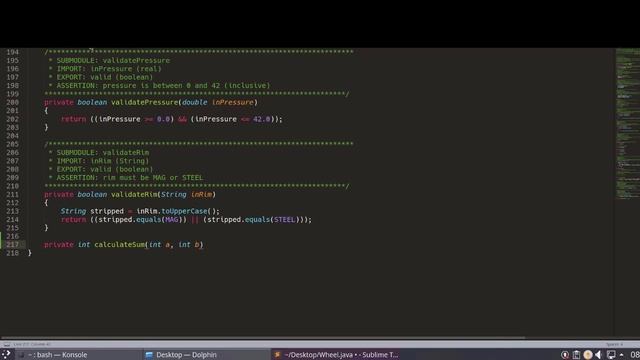Click the 42.0 value on line 202
640x360 pixels.
pyautogui.click(x=262, y=119)
